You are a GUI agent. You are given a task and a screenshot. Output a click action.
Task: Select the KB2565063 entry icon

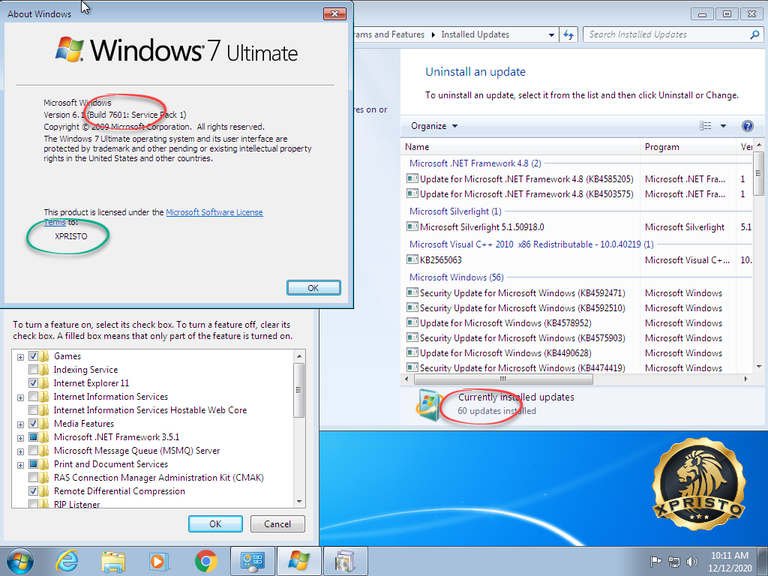412,260
